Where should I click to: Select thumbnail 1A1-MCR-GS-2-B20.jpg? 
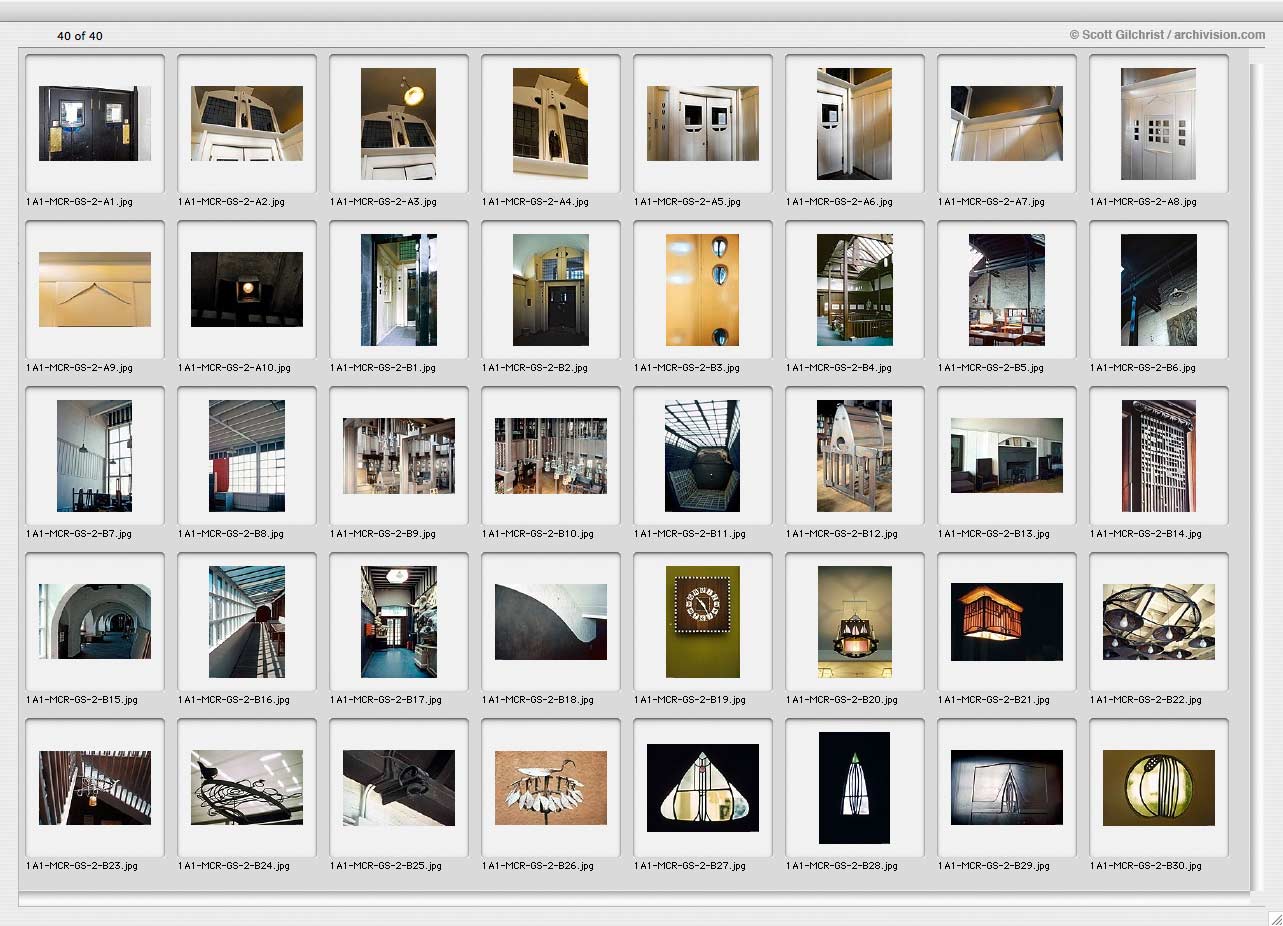(855, 622)
